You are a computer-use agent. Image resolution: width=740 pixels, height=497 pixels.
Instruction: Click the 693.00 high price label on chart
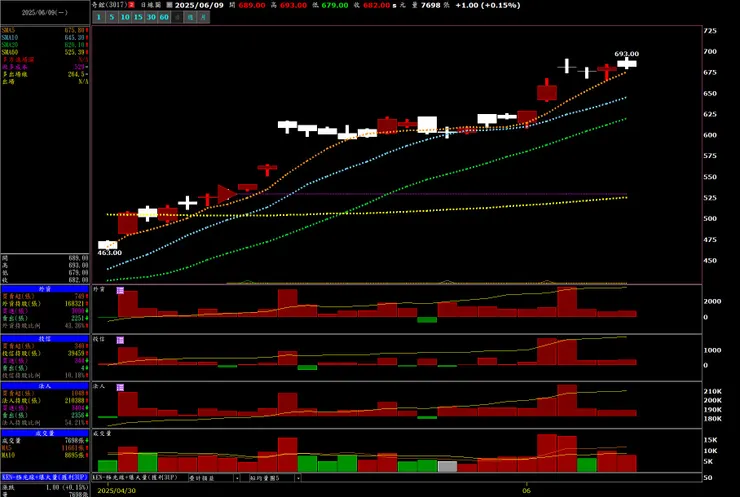[x=627, y=54]
